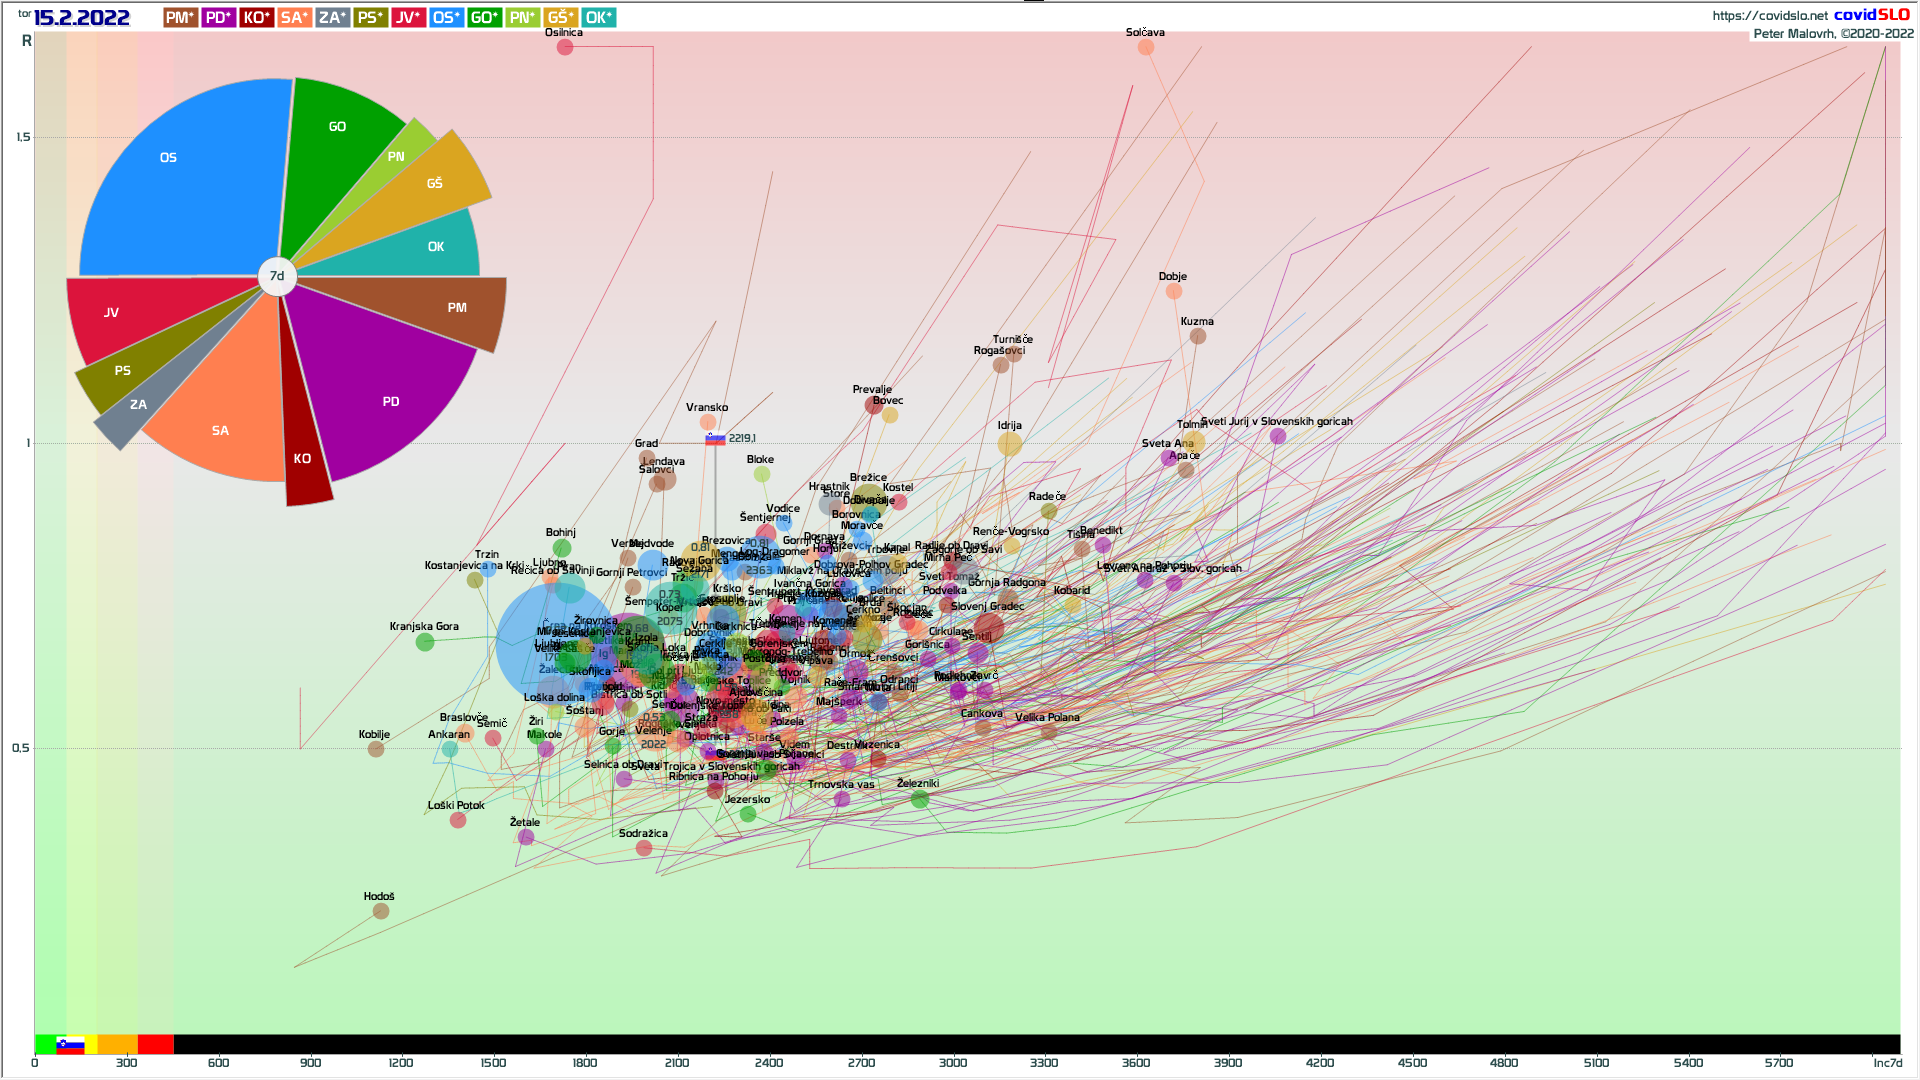Screen dimensions: 1920x1080
Task: Click the 15.2.2022 date label
Action: [81, 18]
